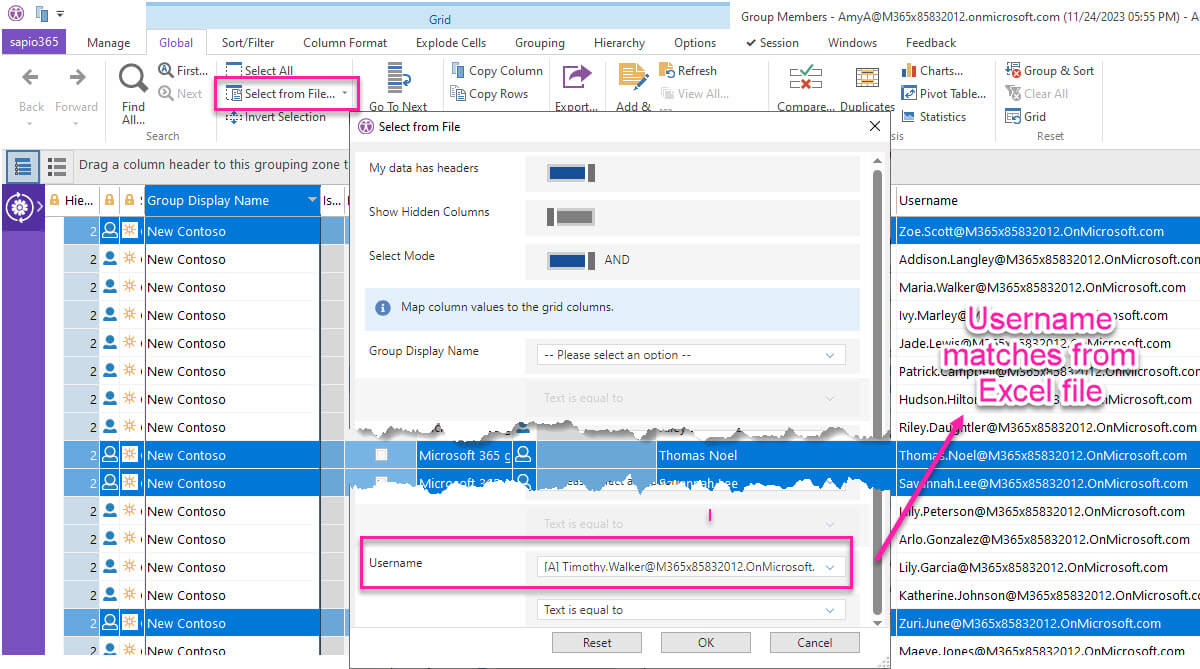1200x669 pixels.
Task: Click the first grouping zone view icon
Action: pos(23,166)
